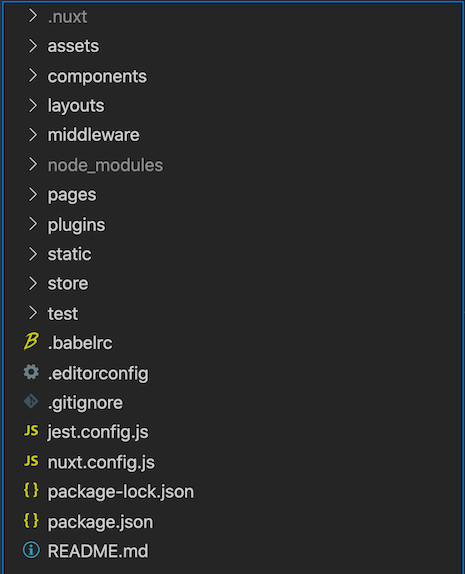Expand the components folder chevron
This screenshot has width=465, height=574.
(33, 75)
